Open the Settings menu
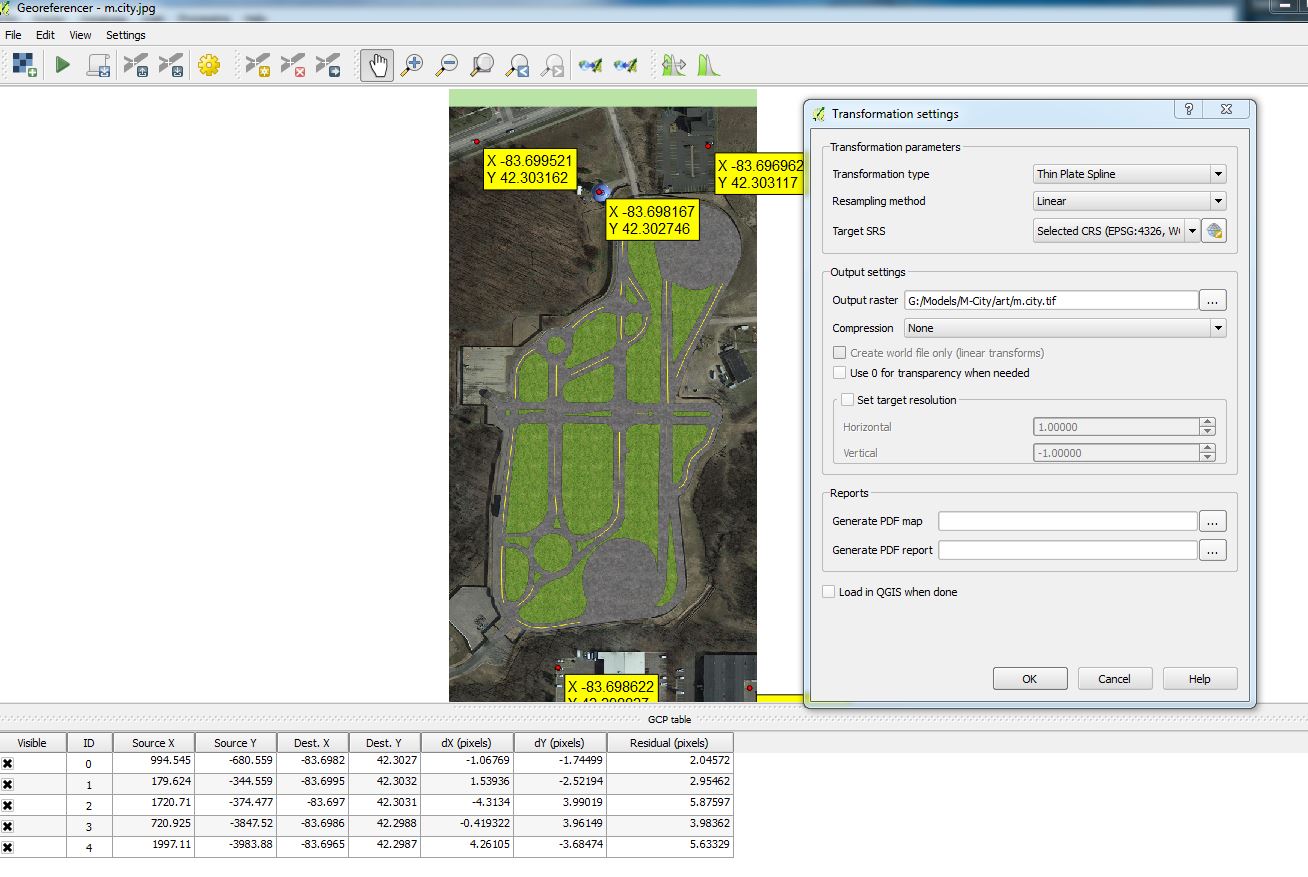The width and height of the screenshot is (1308, 877). (x=126, y=35)
